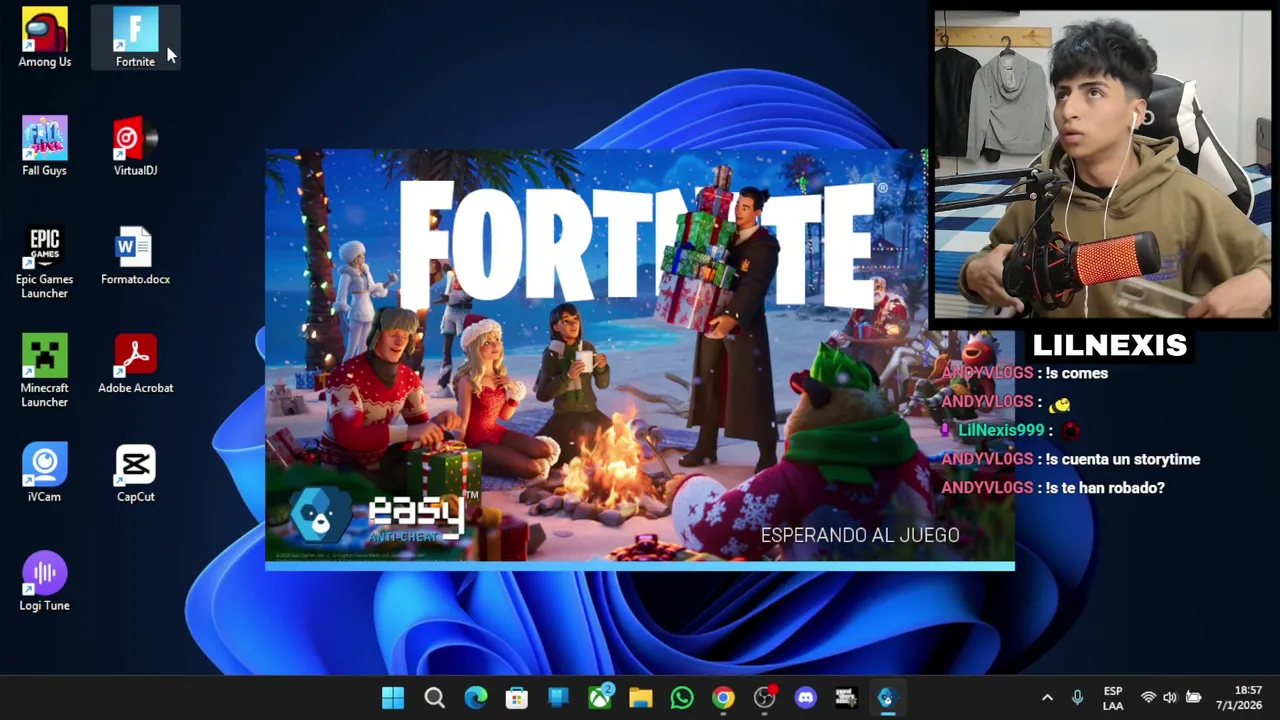Select the Fortnite desktop shortcut
Image resolution: width=1280 pixels, height=720 pixels.
click(x=135, y=38)
